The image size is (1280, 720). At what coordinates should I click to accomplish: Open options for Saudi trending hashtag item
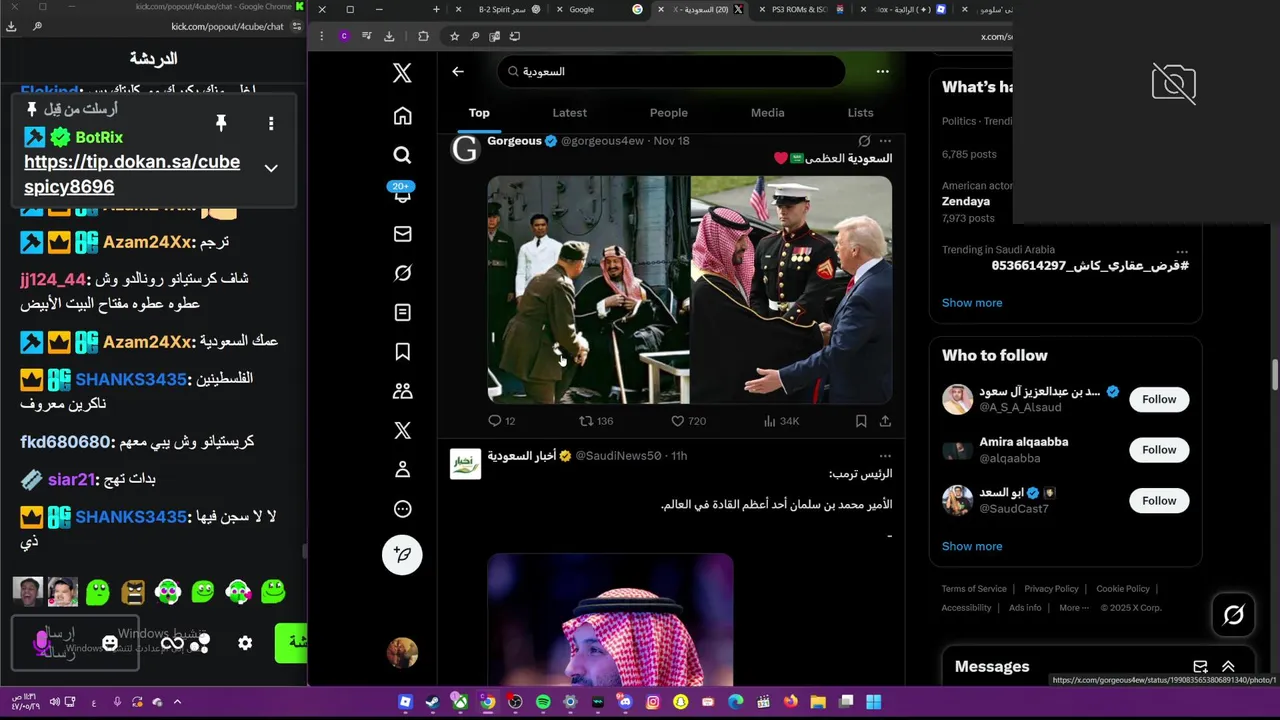[1182, 251]
